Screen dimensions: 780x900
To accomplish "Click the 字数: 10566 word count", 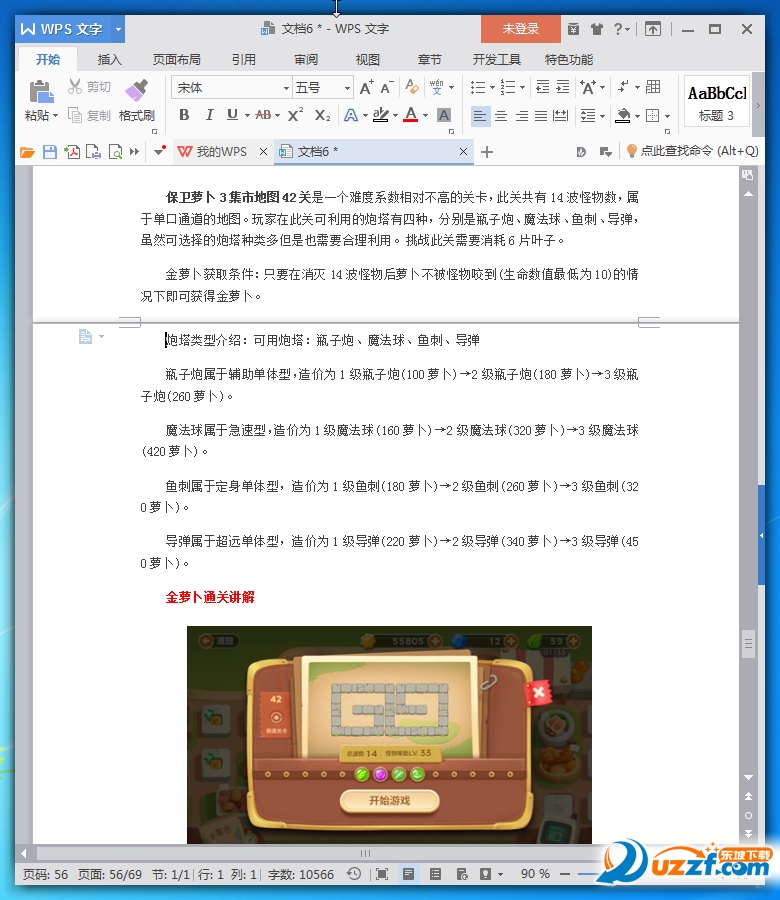I will point(301,874).
